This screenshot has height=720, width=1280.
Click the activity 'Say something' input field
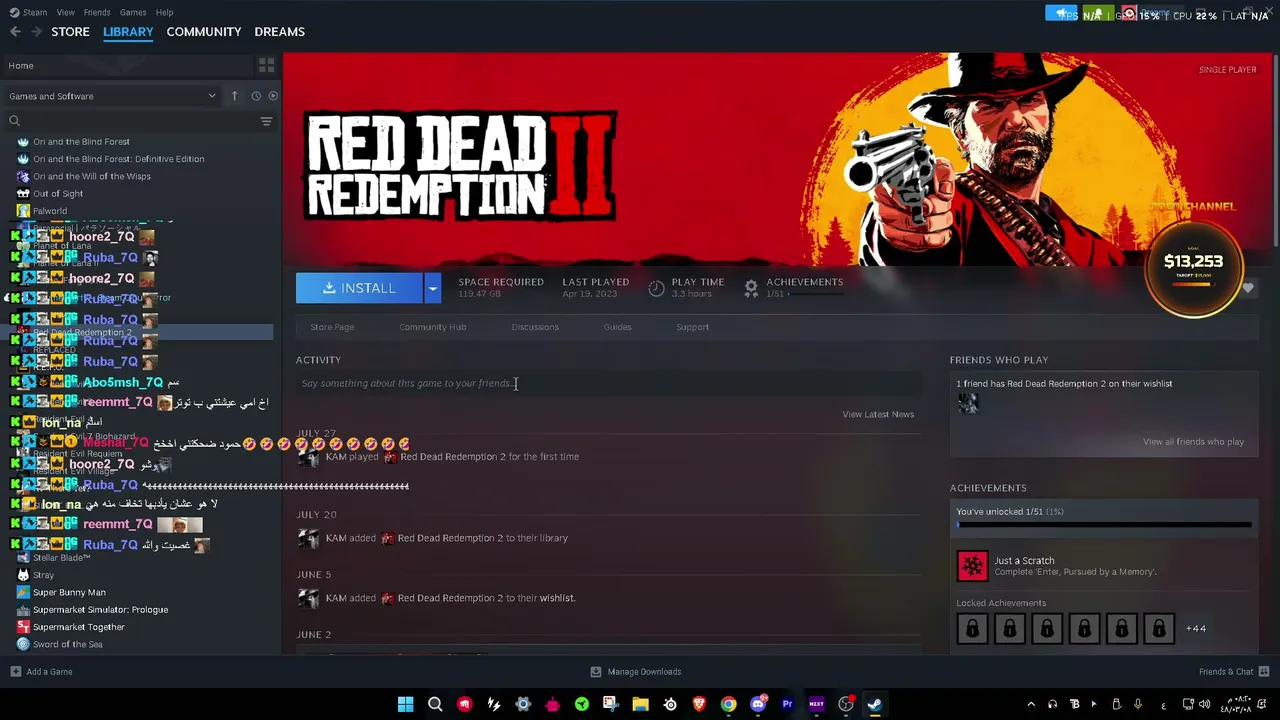coord(609,383)
